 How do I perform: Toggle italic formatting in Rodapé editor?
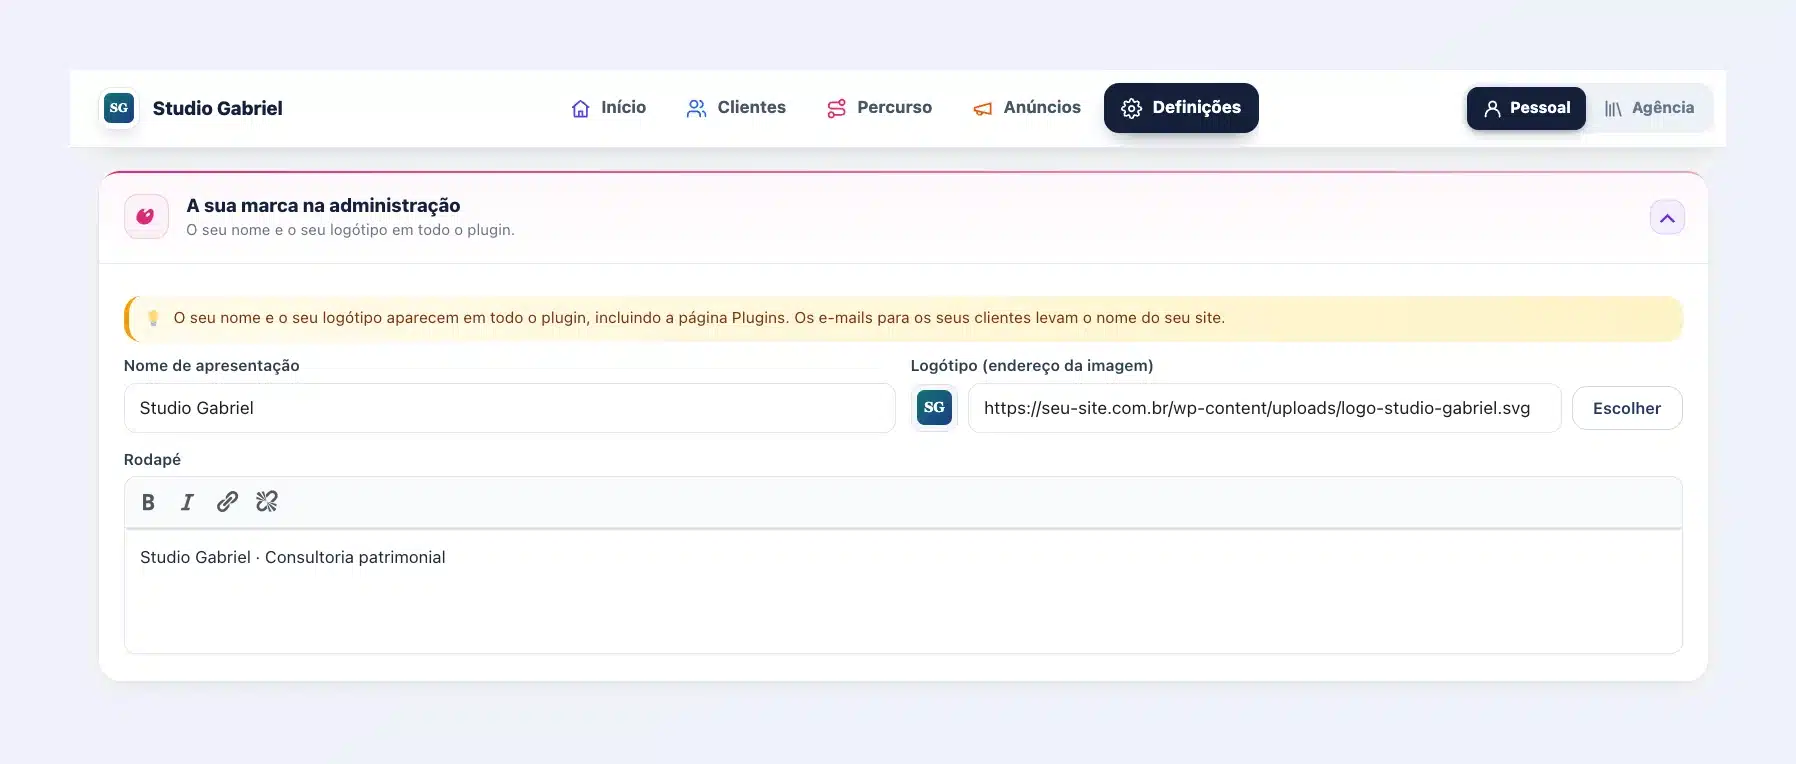click(x=187, y=502)
